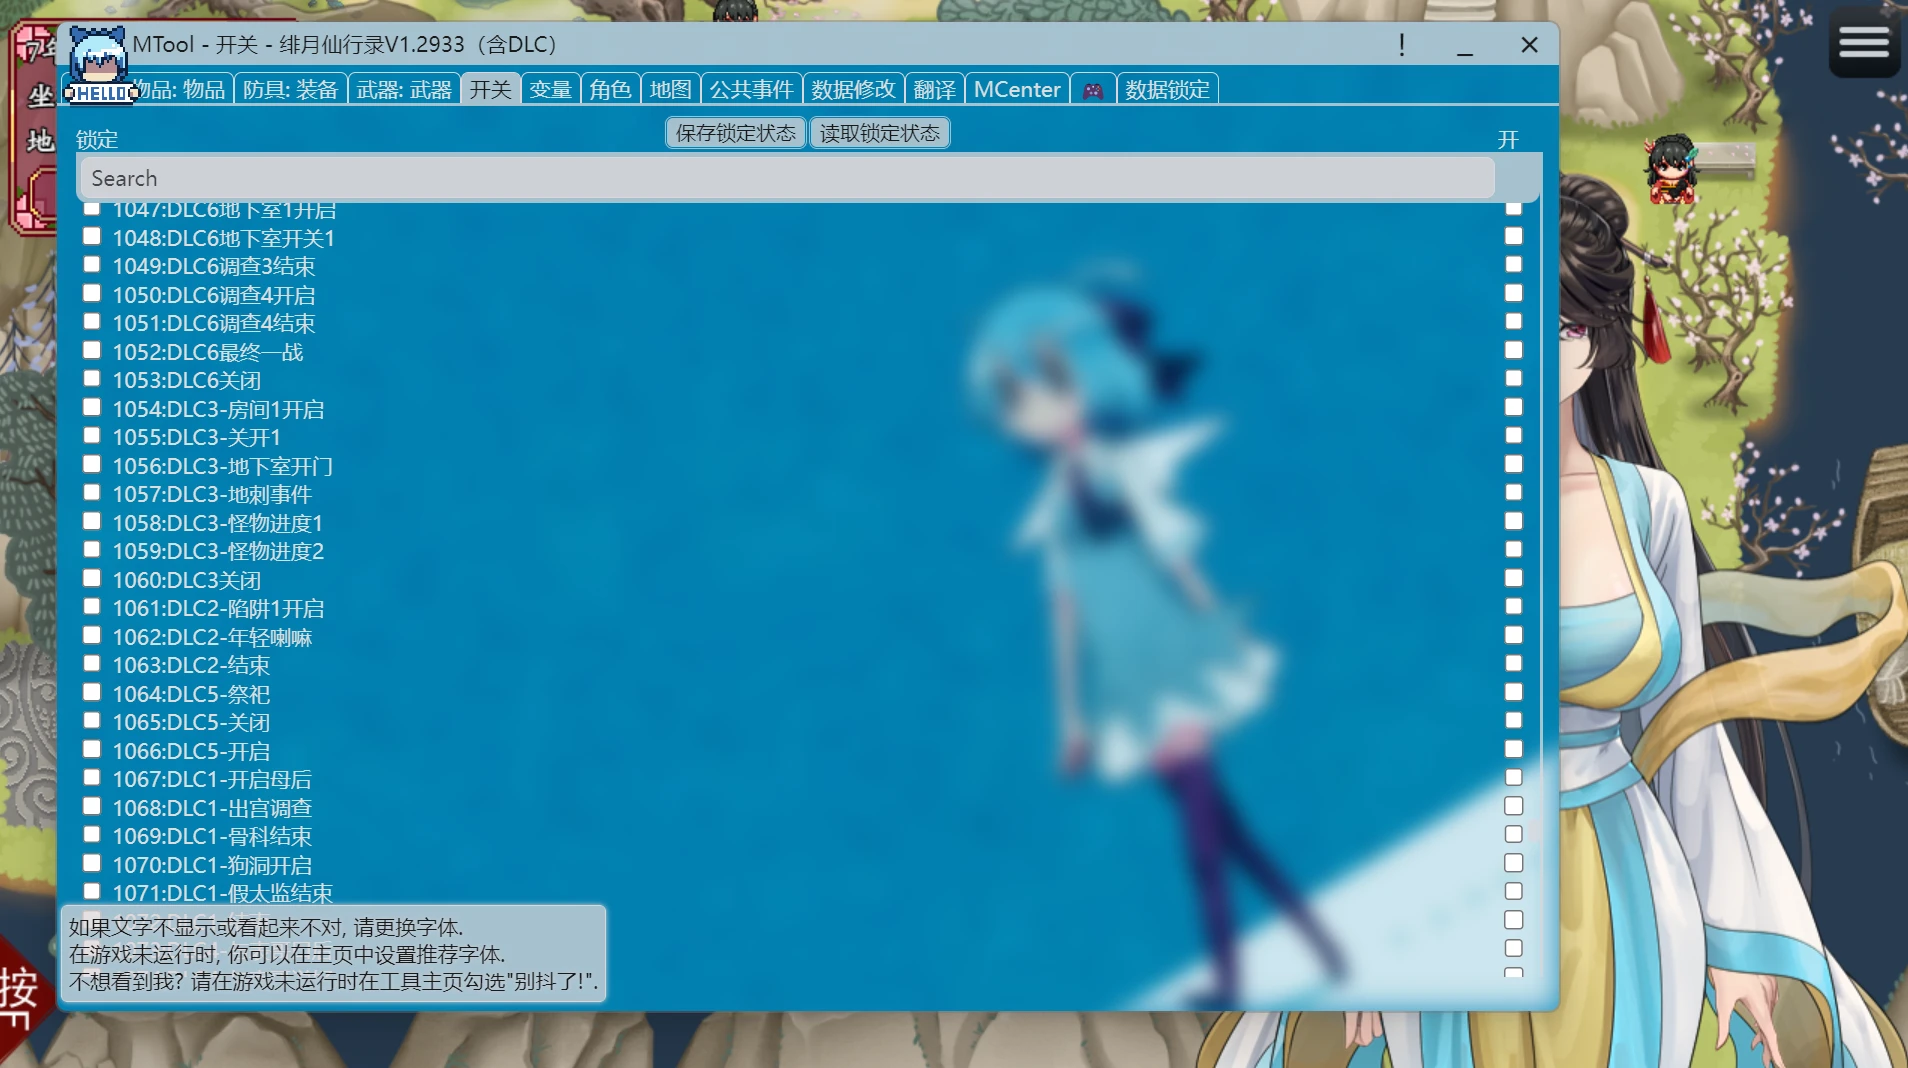Enable the 开 checkbox for 1069:DLC1-骨科结束
The width and height of the screenshot is (1908, 1068).
1514,834
